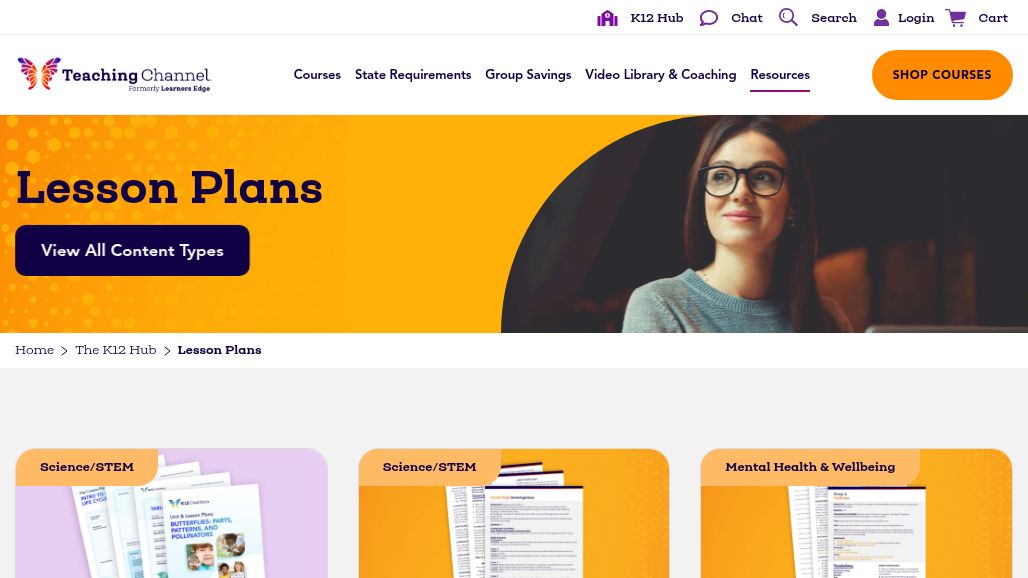Open the Group Savings menu

[x=528, y=75]
